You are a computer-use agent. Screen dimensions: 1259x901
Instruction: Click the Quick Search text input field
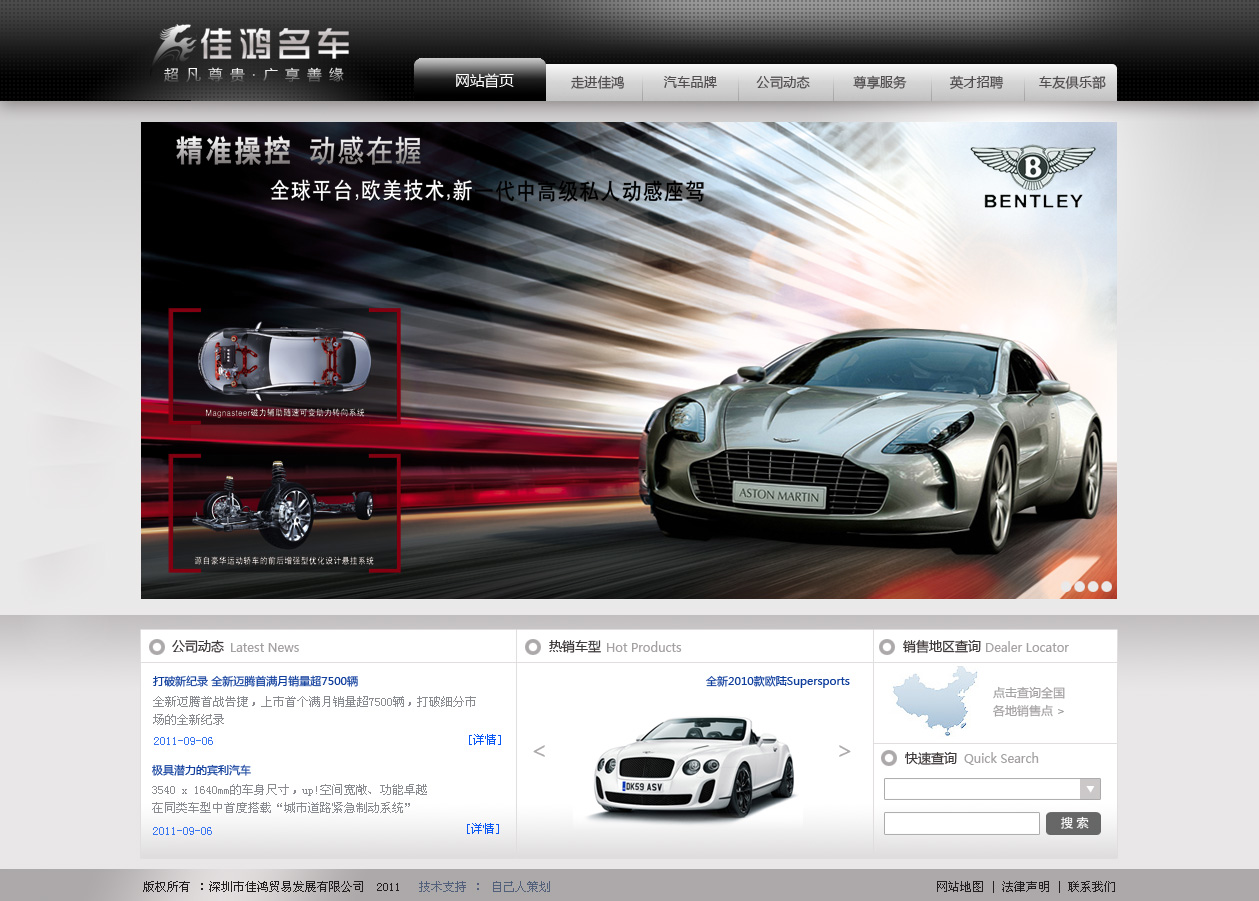(x=962, y=824)
